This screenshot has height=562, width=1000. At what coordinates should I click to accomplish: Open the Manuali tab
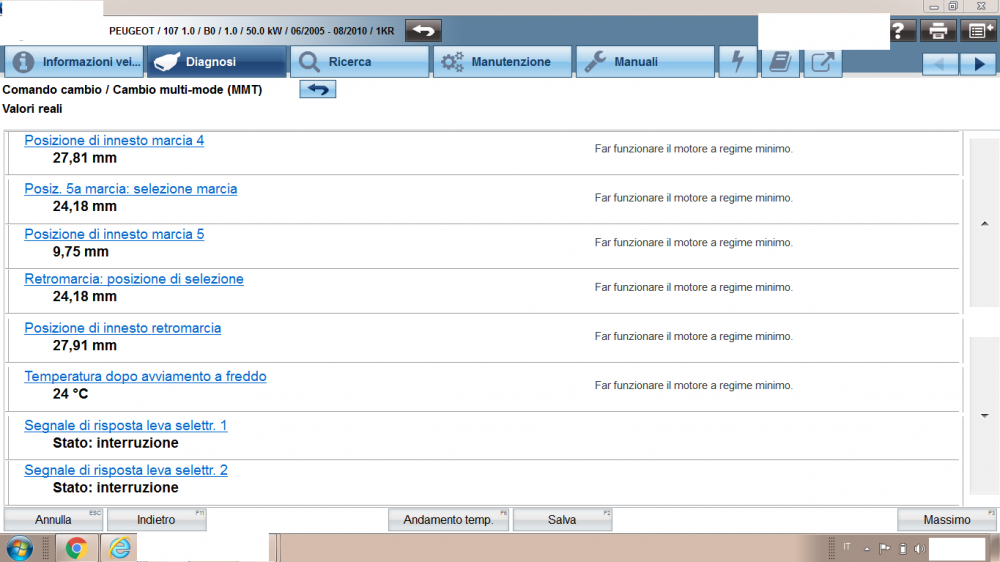point(646,62)
